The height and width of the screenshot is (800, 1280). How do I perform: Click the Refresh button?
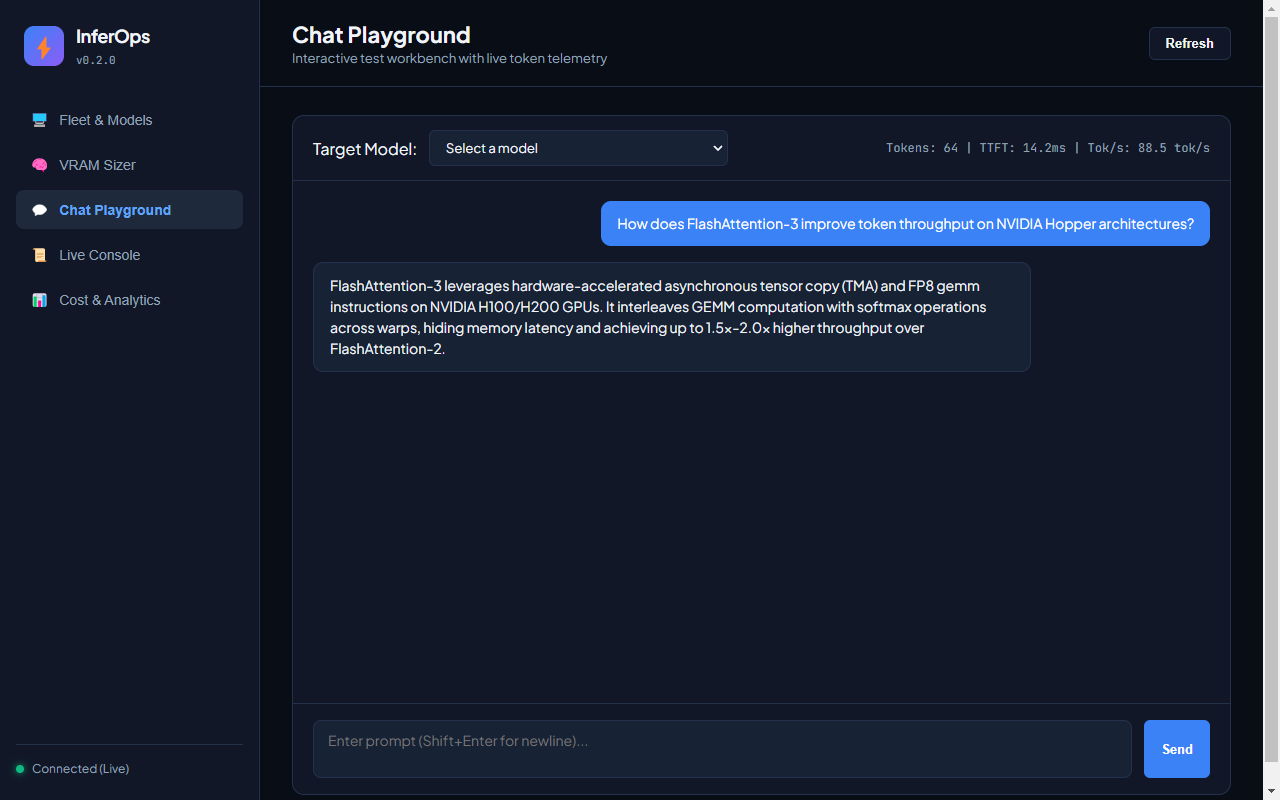(1189, 43)
